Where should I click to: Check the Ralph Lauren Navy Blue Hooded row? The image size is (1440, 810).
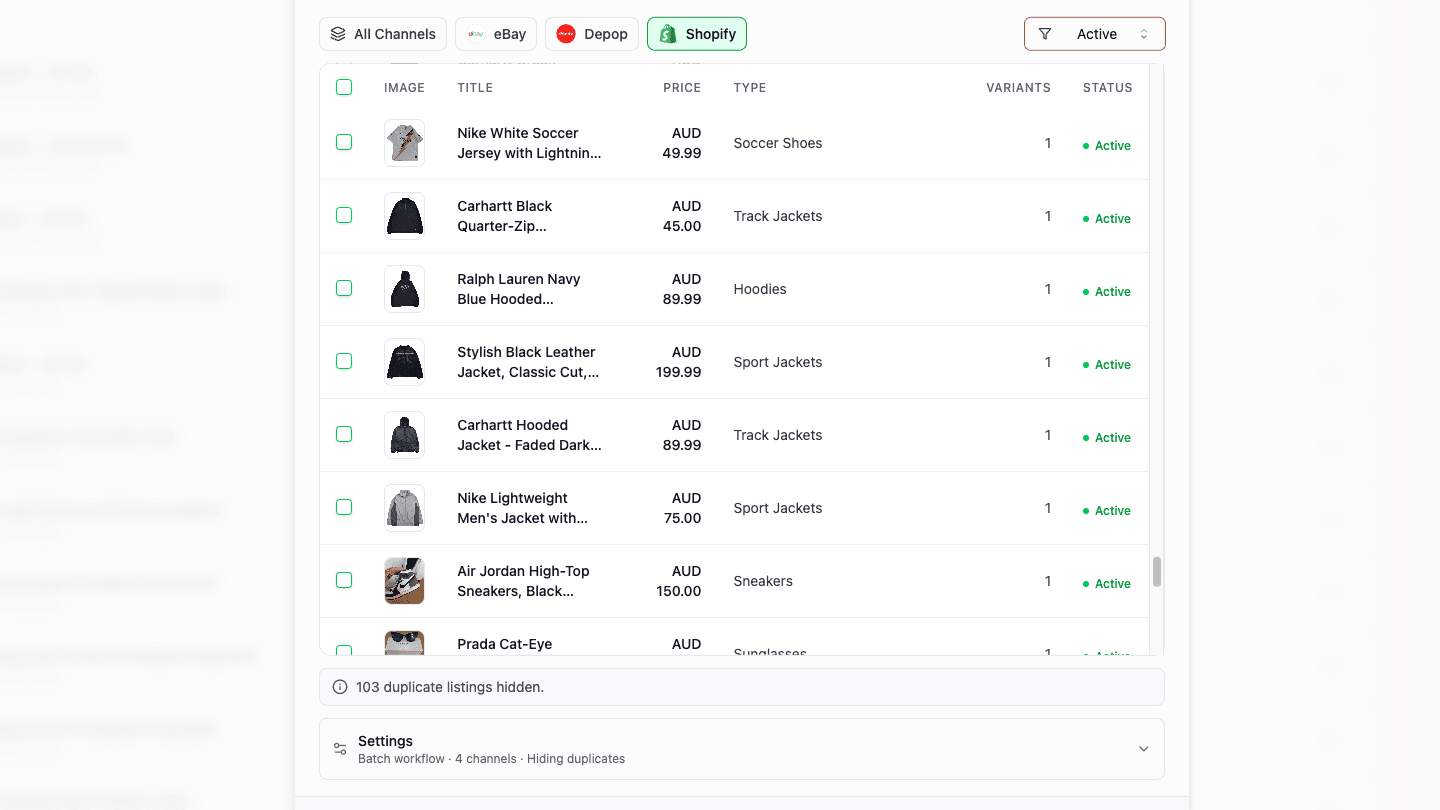coord(344,289)
